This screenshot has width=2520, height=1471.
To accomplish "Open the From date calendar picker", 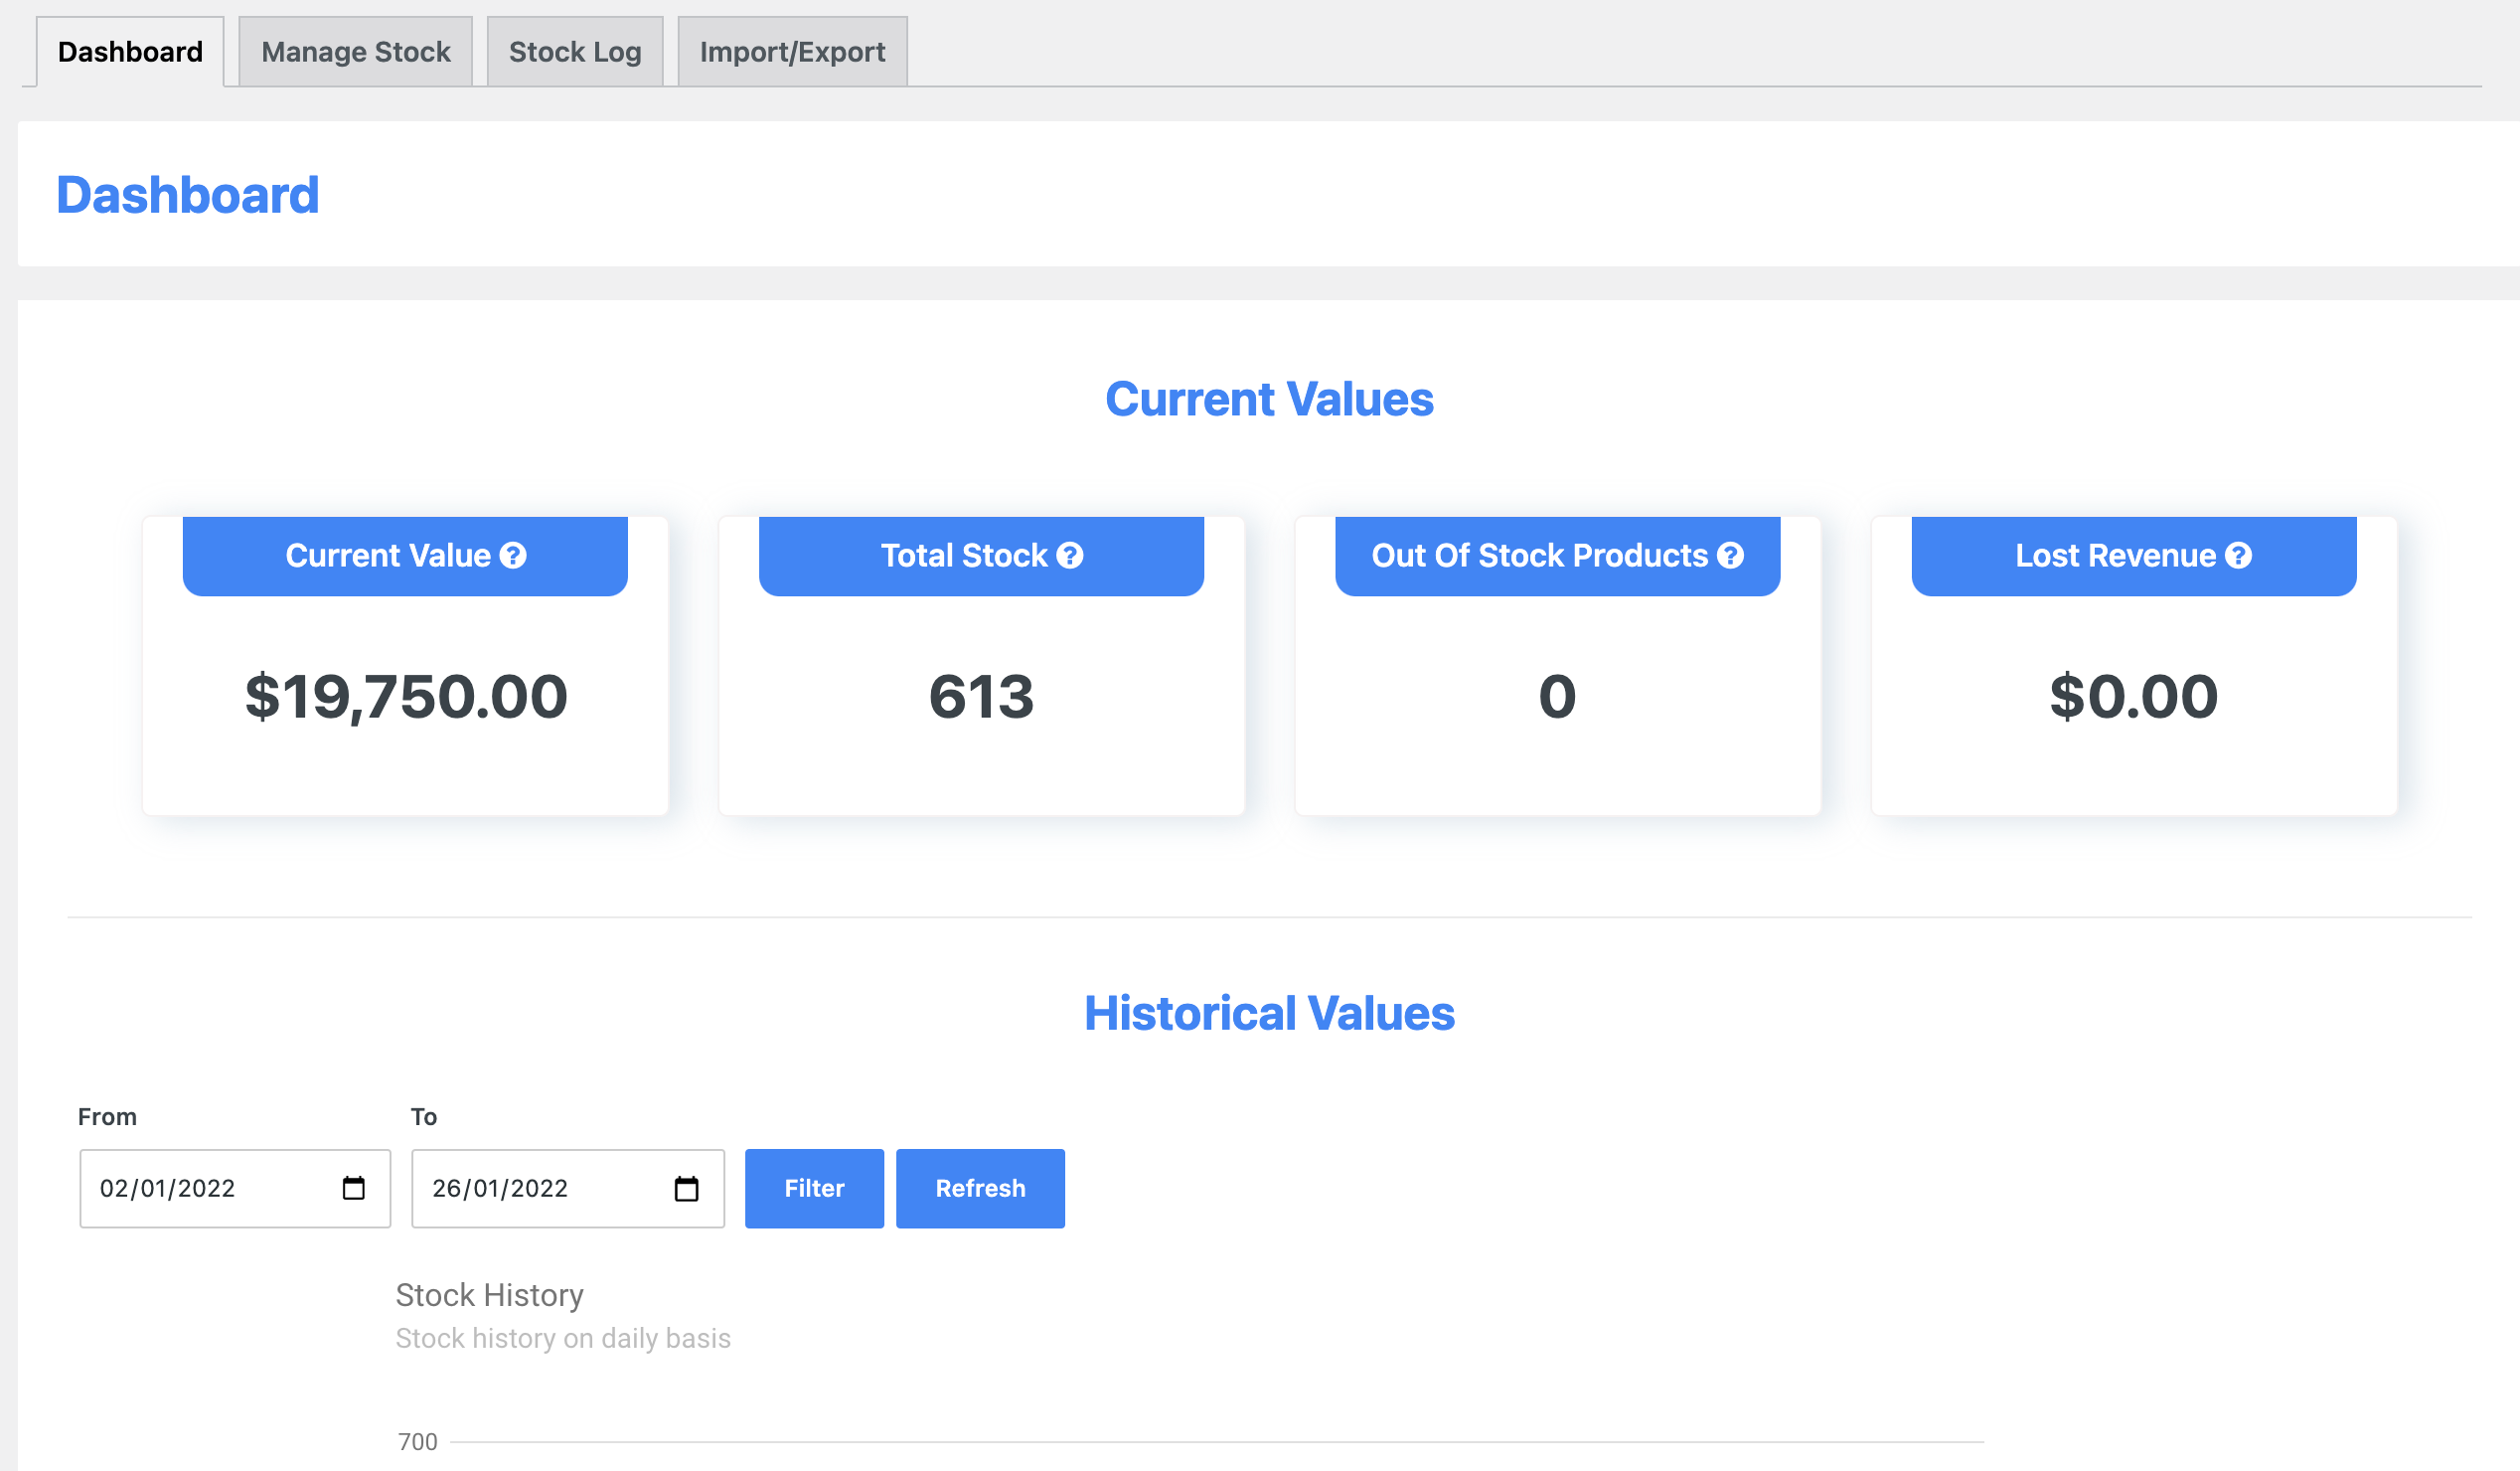I will [352, 1188].
